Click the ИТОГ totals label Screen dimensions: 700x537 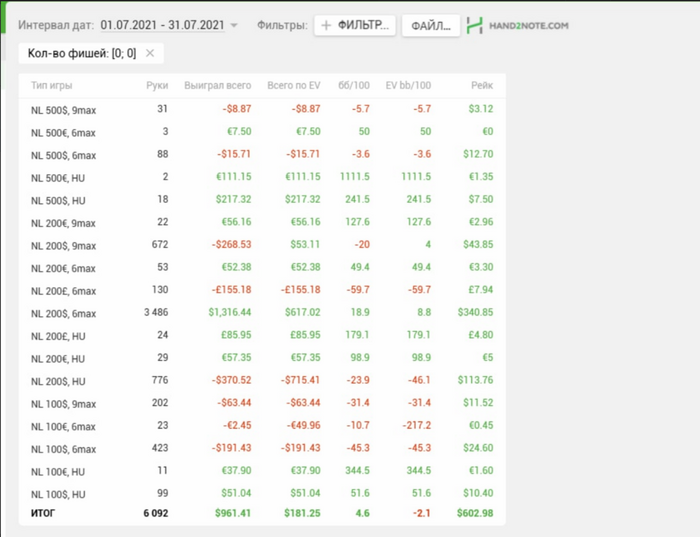tap(43, 513)
